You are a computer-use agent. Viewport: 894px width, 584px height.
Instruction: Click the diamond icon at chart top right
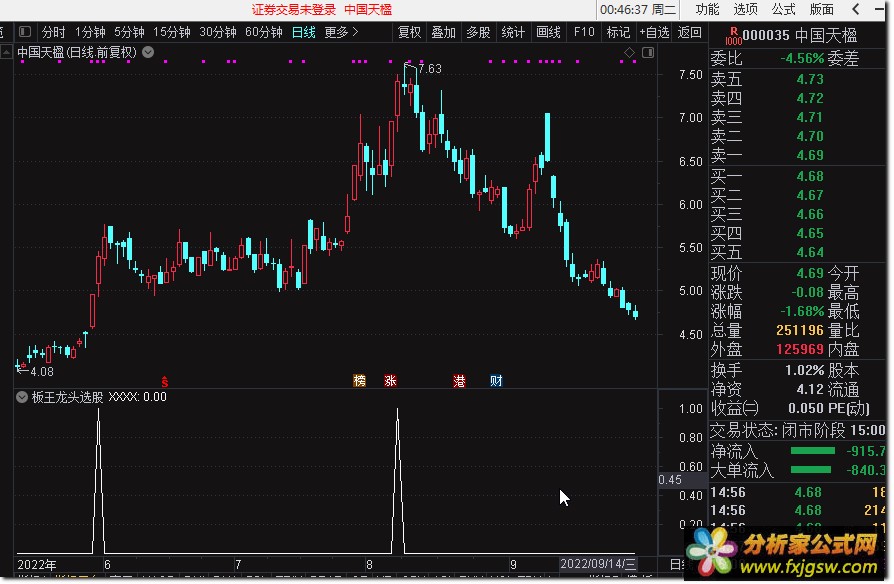tap(629, 52)
